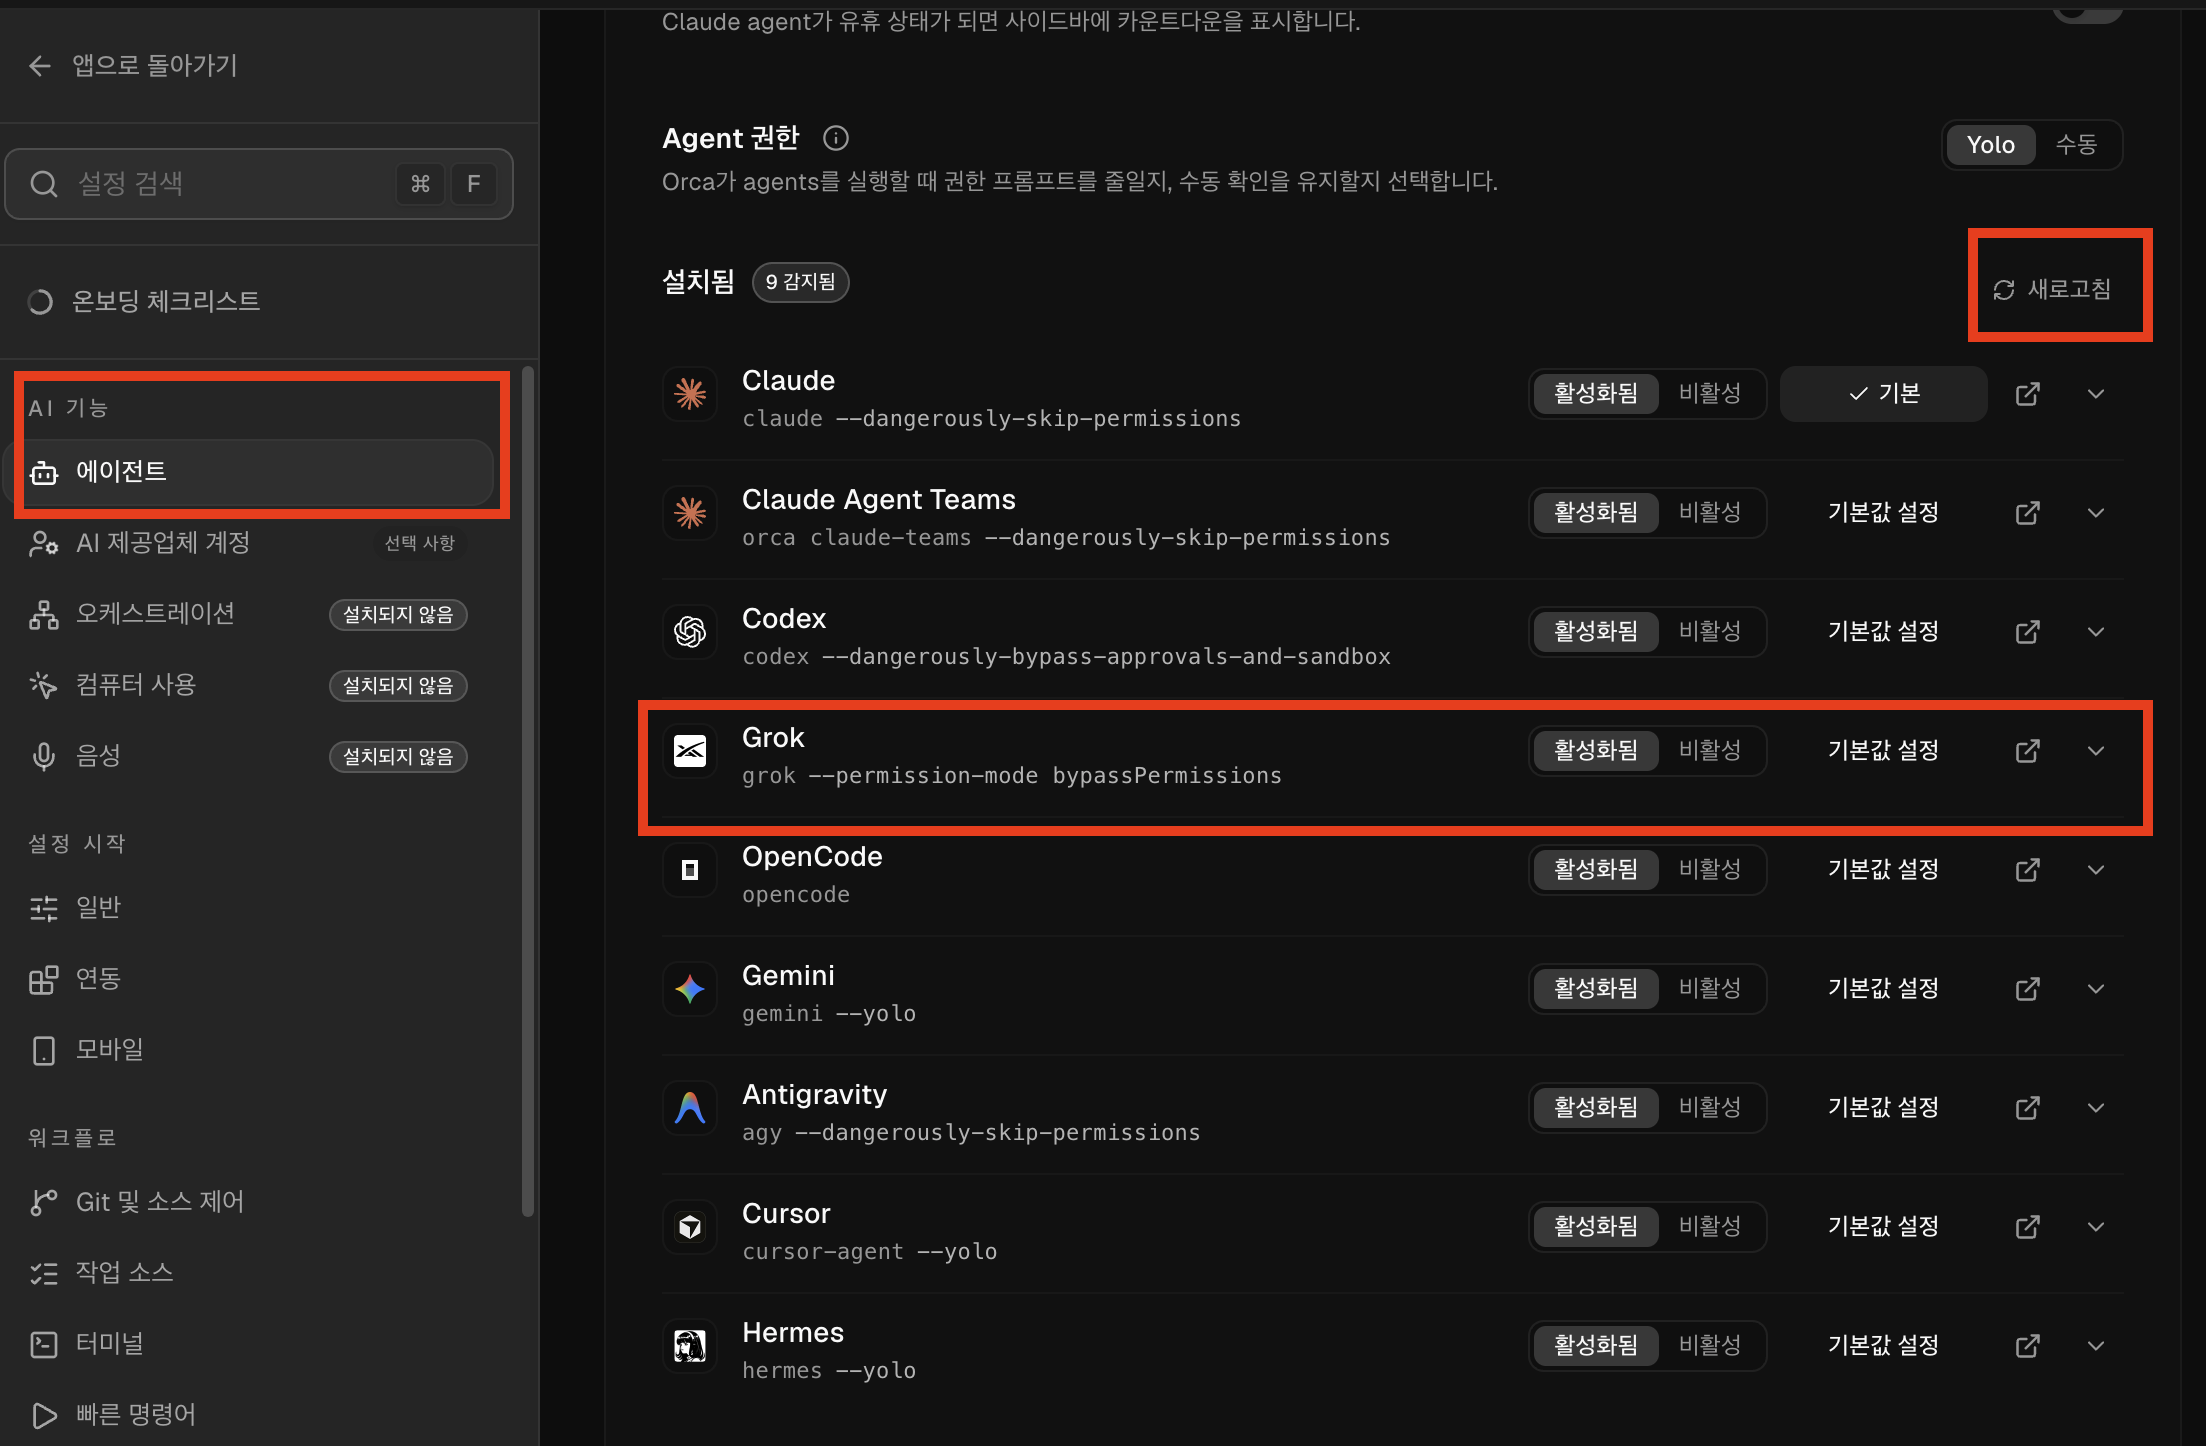
Task: Click the 기본 default button for Claude
Action: coord(1883,394)
